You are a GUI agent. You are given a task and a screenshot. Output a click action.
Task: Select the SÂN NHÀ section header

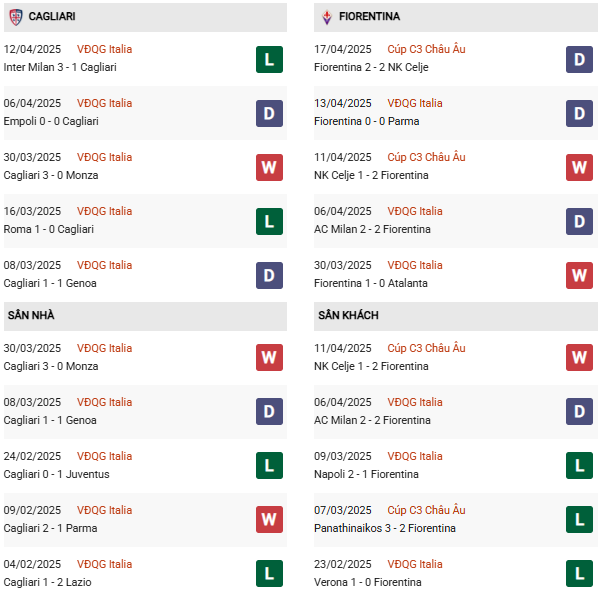coord(31,315)
